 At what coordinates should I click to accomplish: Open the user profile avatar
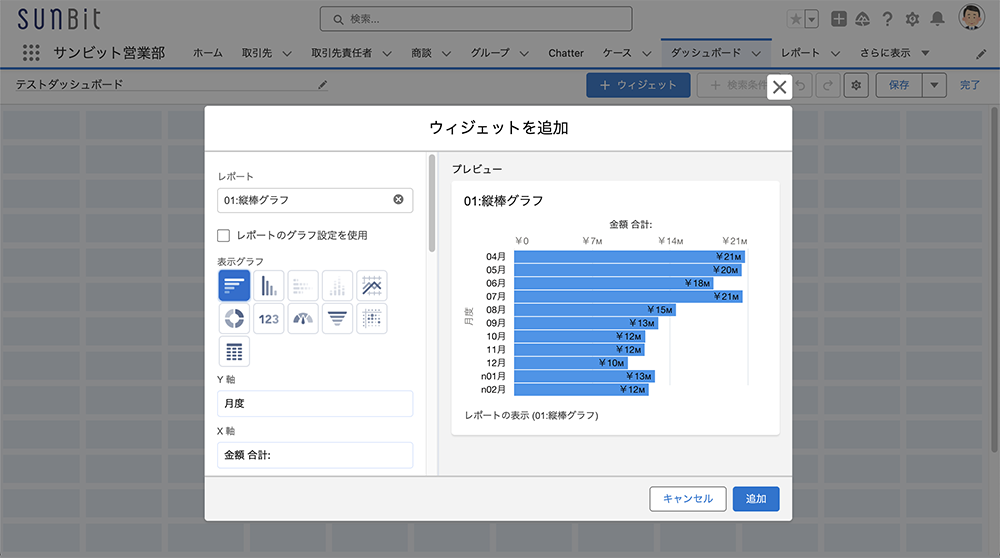pyautogui.click(x=971, y=17)
